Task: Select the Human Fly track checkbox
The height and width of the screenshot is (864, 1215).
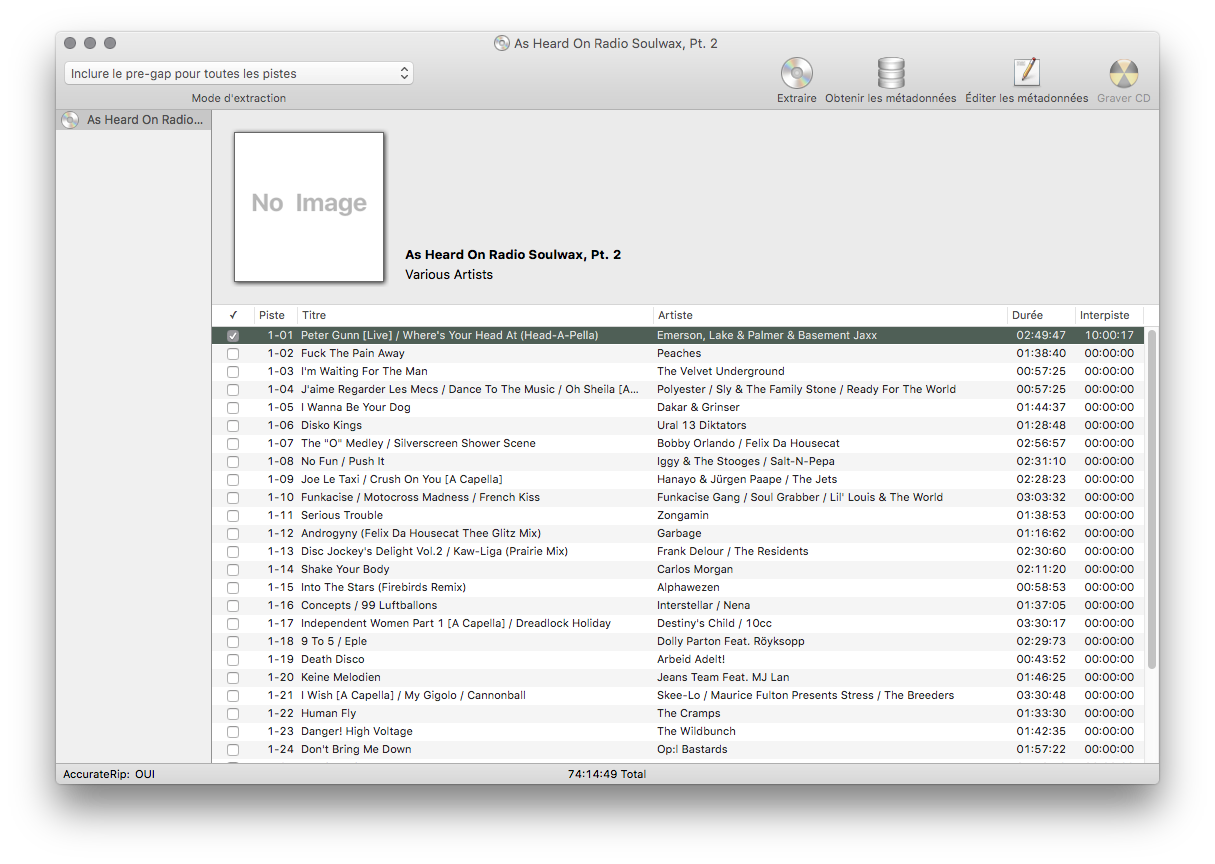Action: coord(233,714)
